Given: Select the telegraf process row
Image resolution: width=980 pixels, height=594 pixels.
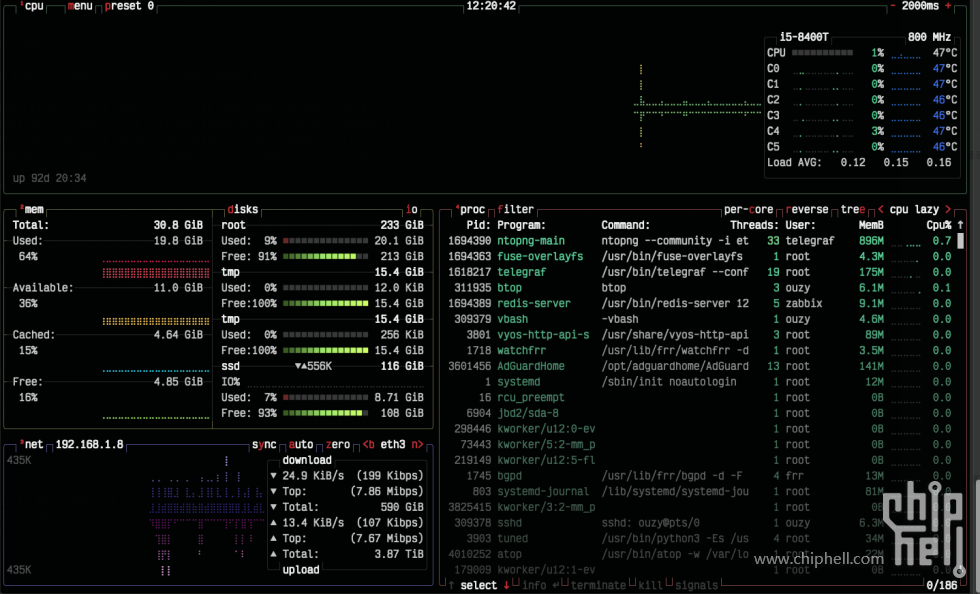Looking at the screenshot, I should pos(699,272).
